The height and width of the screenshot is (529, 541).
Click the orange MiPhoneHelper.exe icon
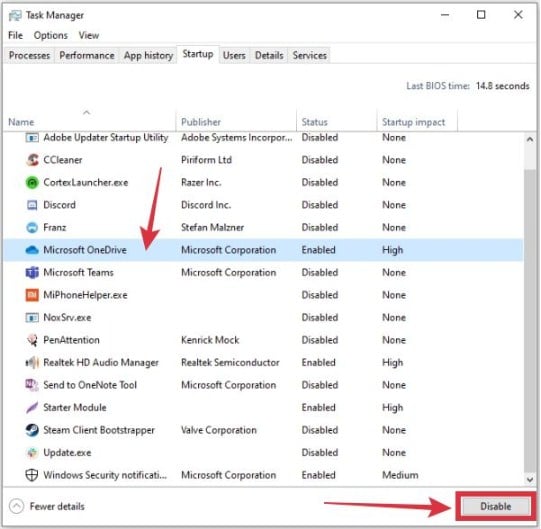click(x=32, y=295)
